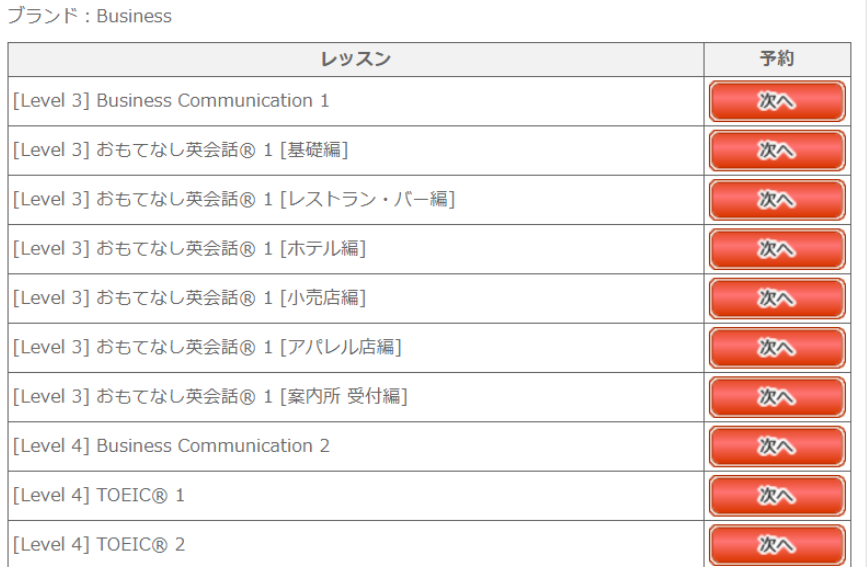This screenshot has height=567, width=868.
Task: Click 次へ for Business Communication 1
Action: pyautogui.click(x=777, y=101)
